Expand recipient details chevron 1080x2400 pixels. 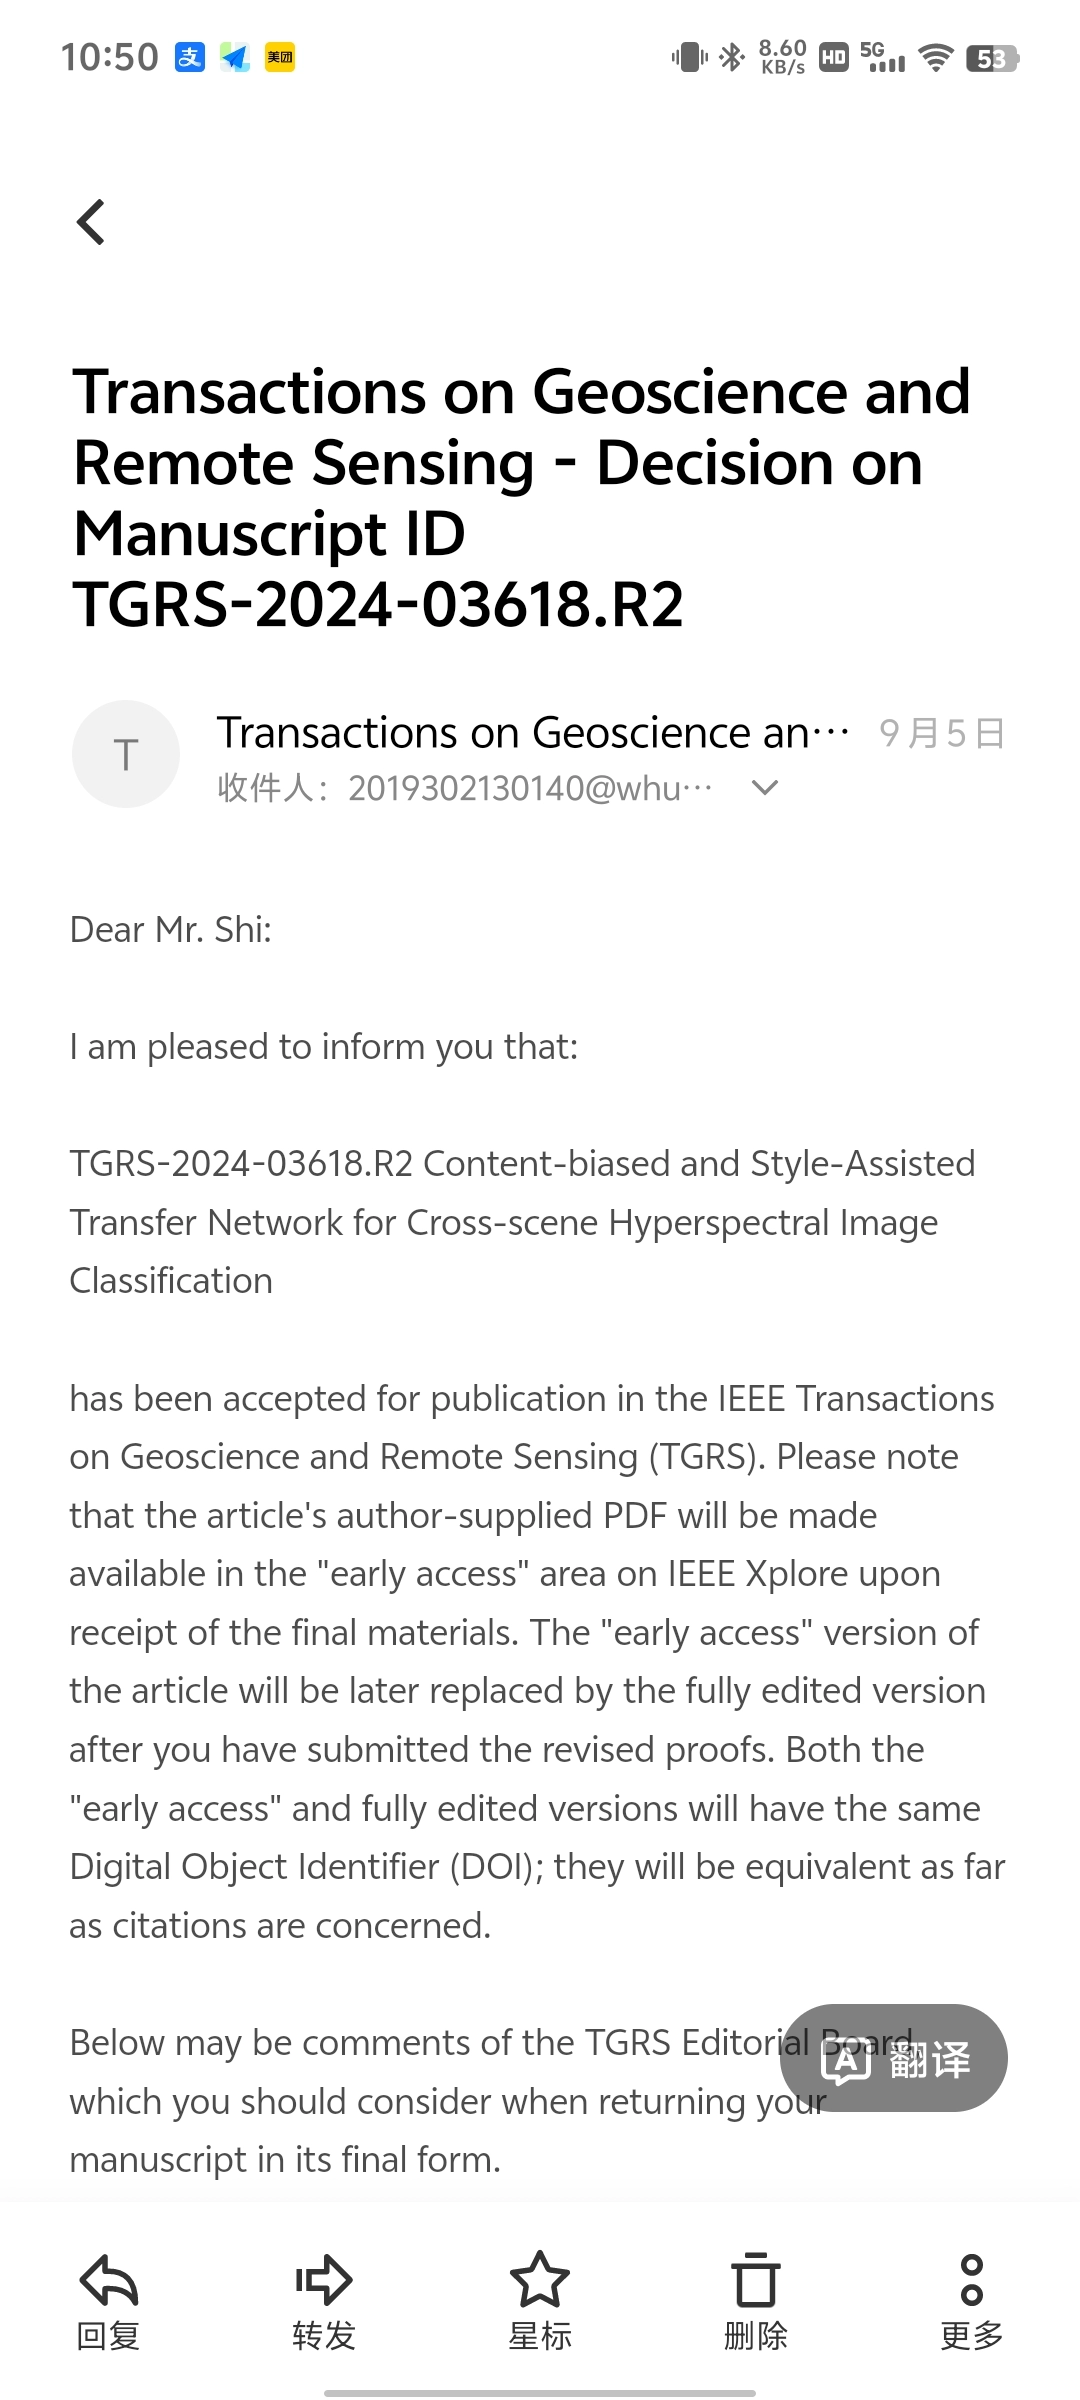click(x=765, y=788)
